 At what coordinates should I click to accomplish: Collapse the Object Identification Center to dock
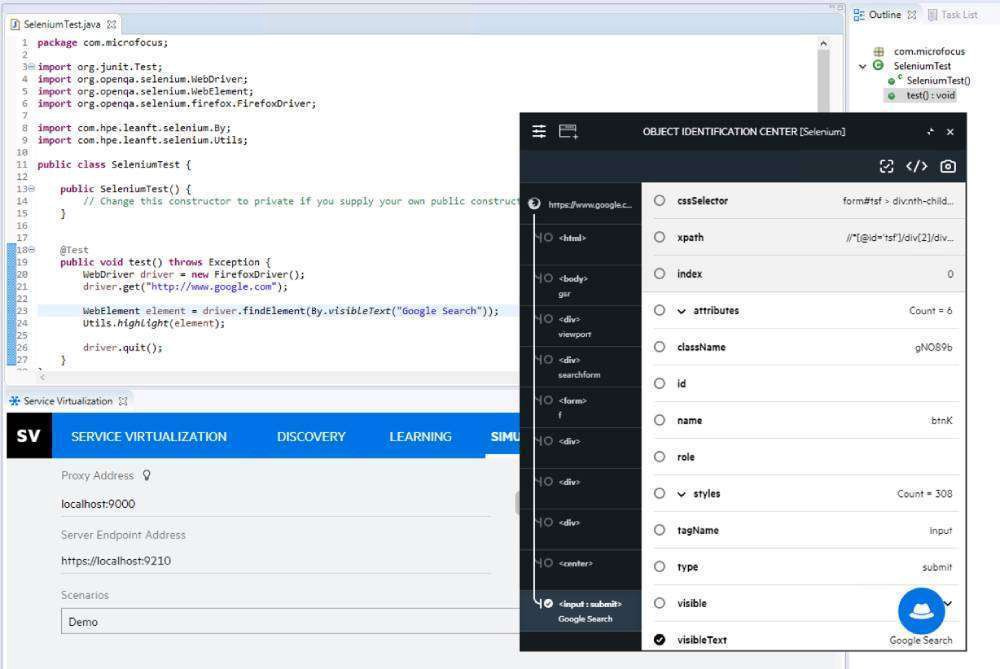coord(930,131)
